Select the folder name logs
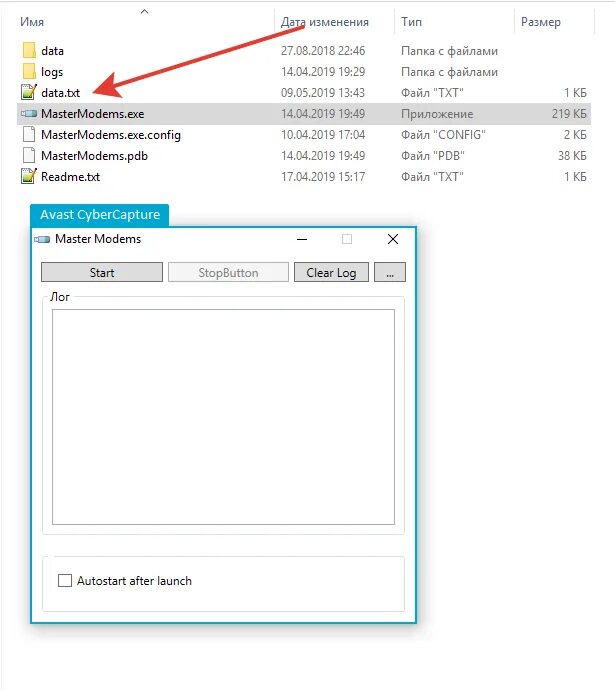Image resolution: width=615 pixels, height=691 pixels. 52,72
